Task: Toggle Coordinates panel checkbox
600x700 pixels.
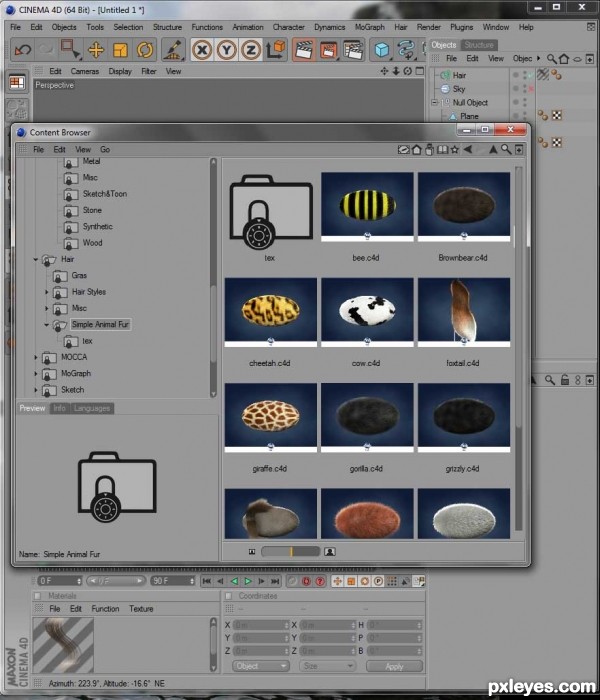Action: pyautogui.click(x=229, y=596)
